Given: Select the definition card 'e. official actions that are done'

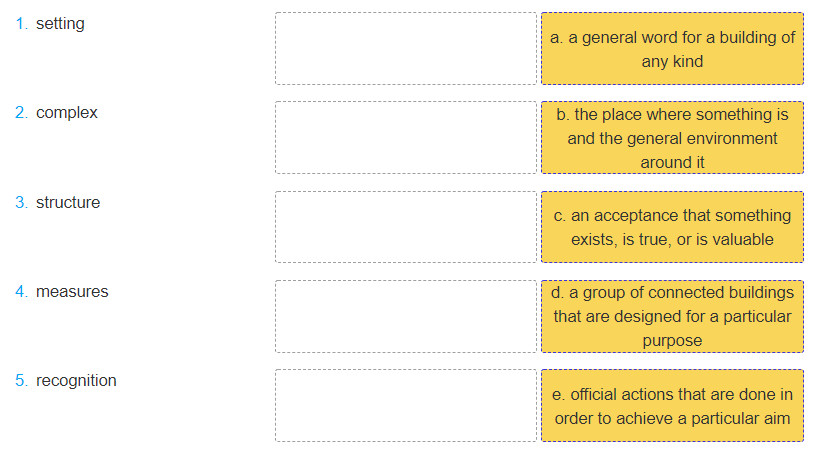Looking at the screenshot, I should coord(672,406).
